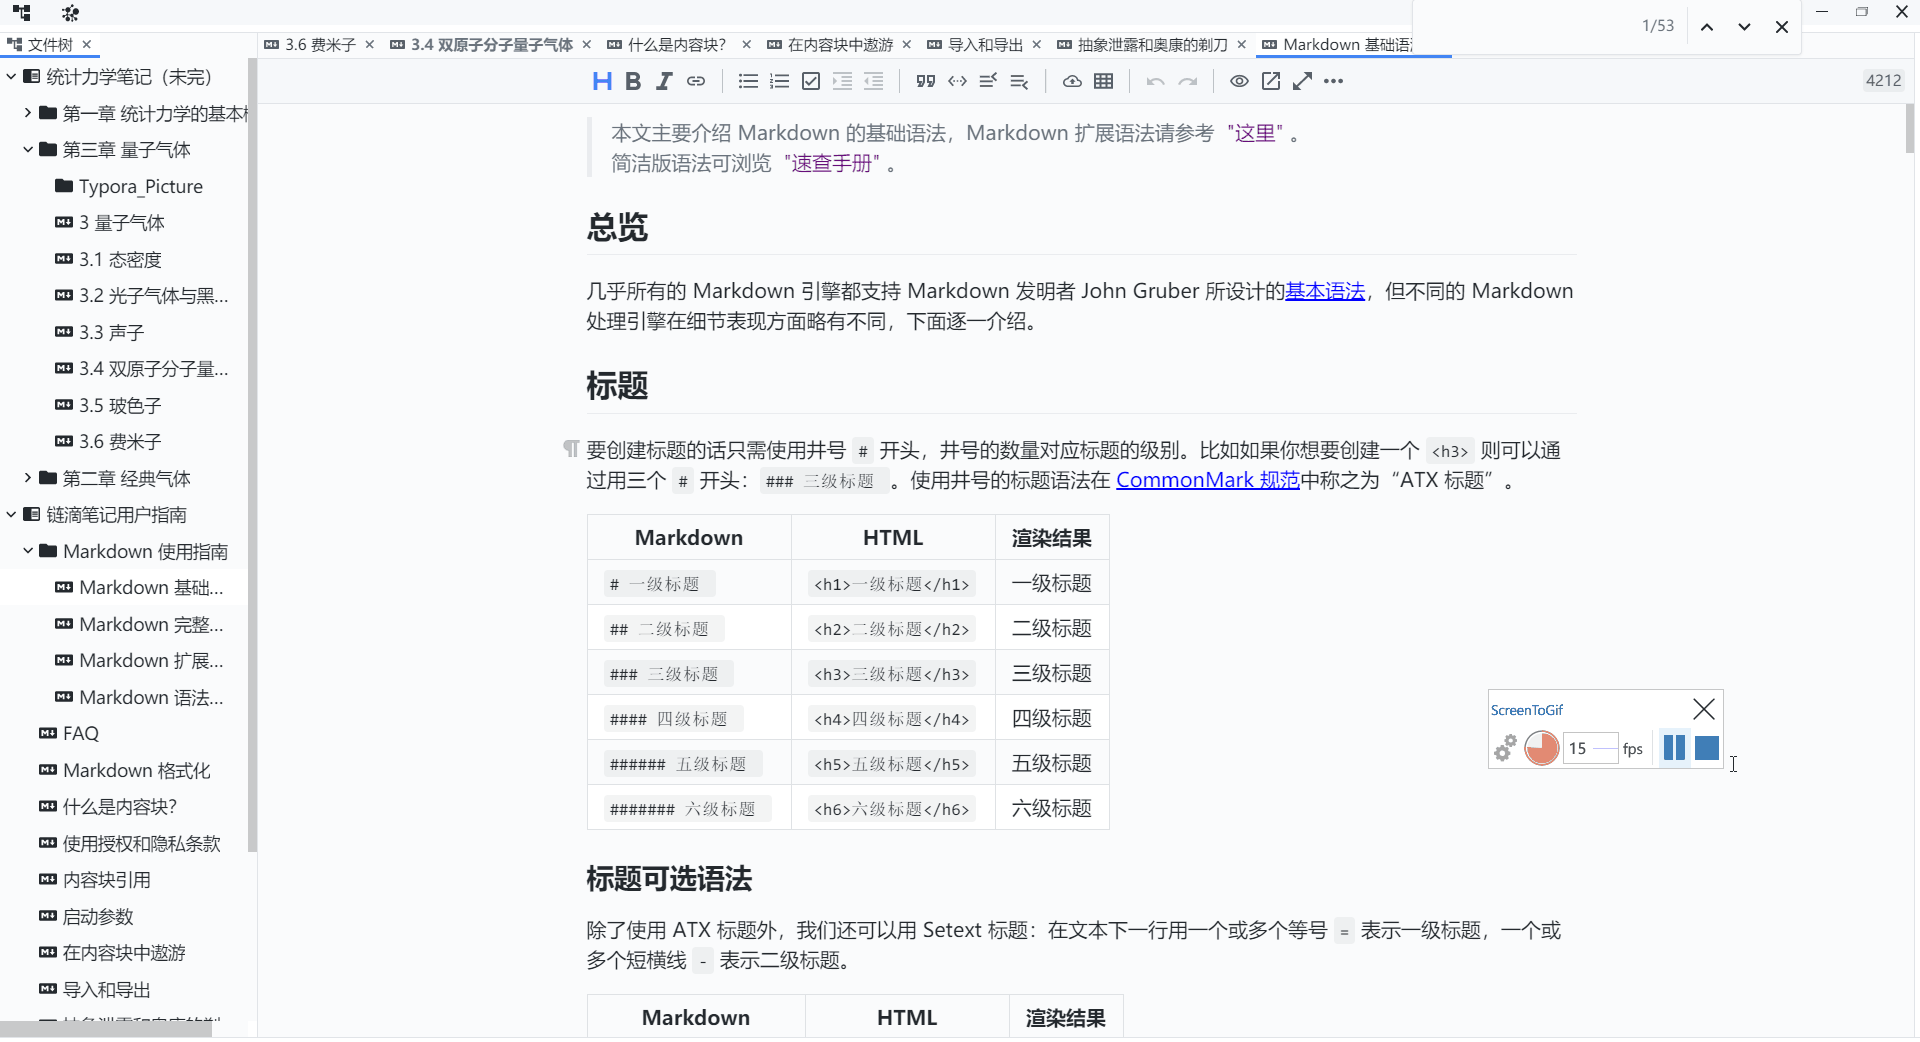1920x1042 pixels.
Task: Go to previous search match
Action: [x=1707, y=27]
